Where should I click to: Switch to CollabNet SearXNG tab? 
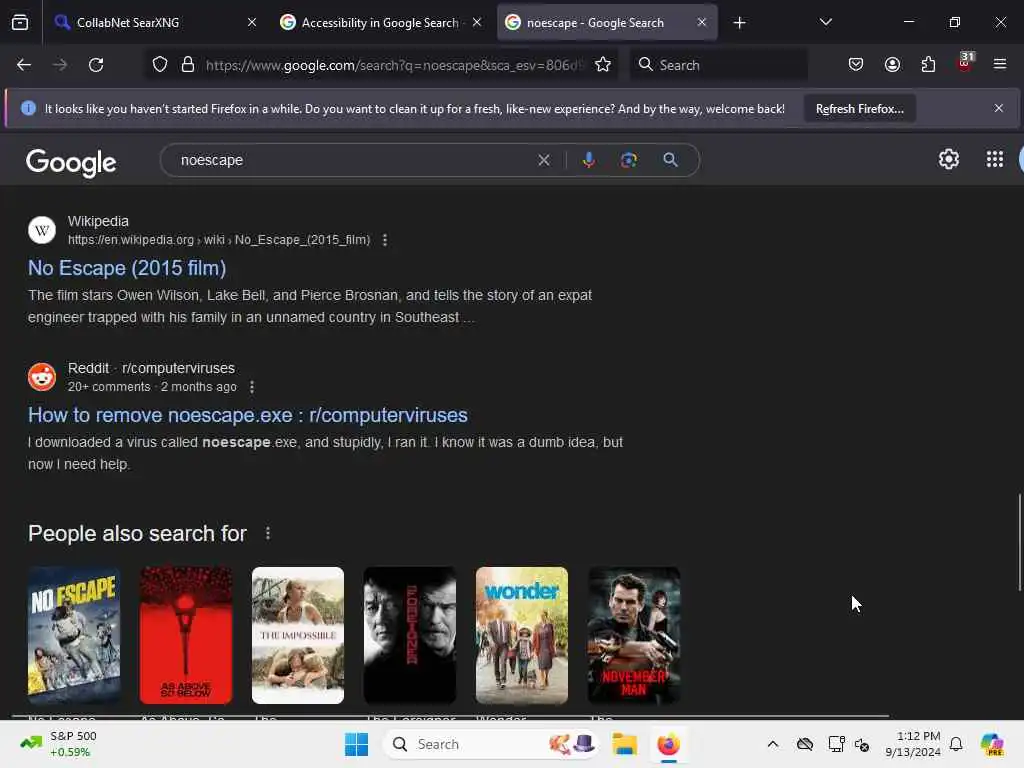[x=153, y=22]
